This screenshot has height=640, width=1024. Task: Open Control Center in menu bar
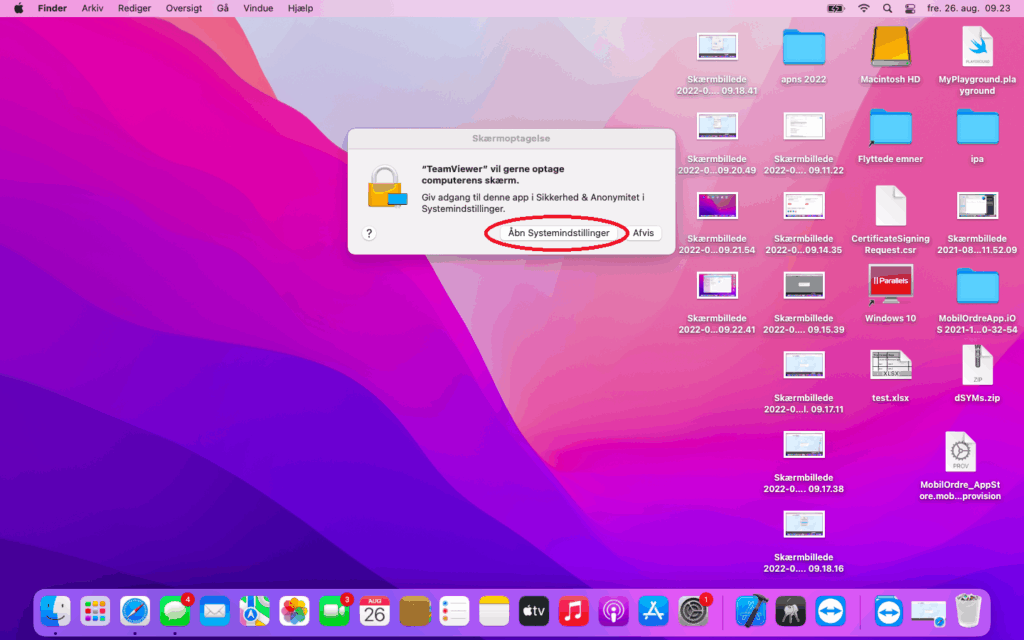tap(910, 8)
